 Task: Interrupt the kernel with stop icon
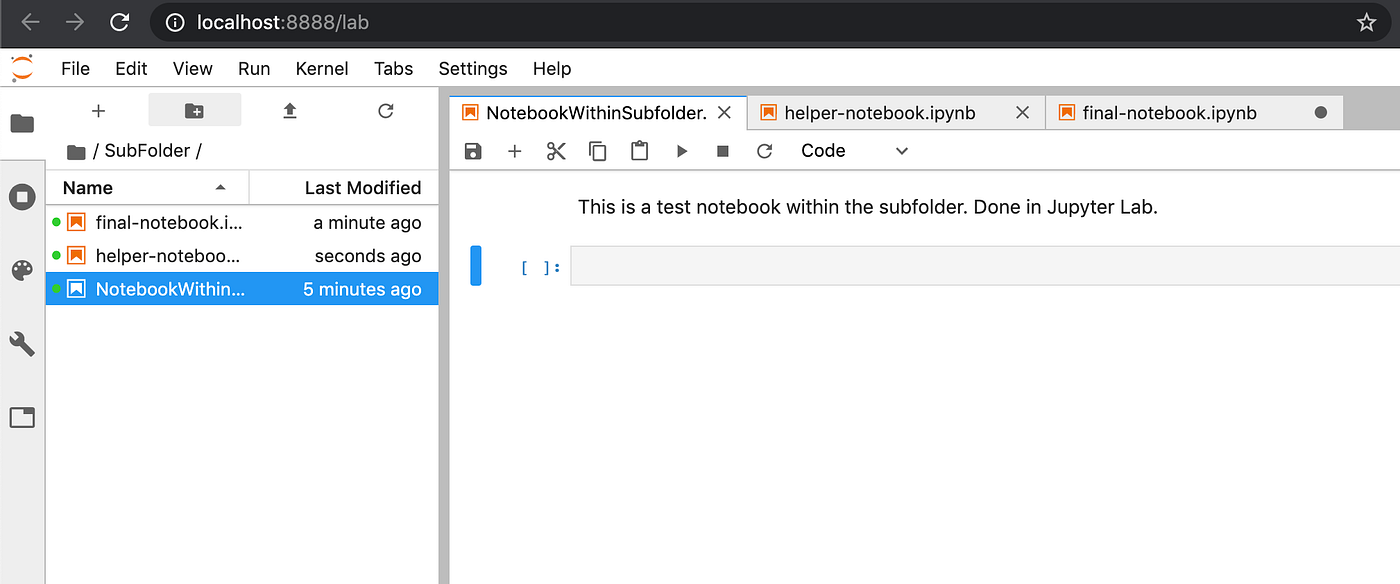pos(722,150)
